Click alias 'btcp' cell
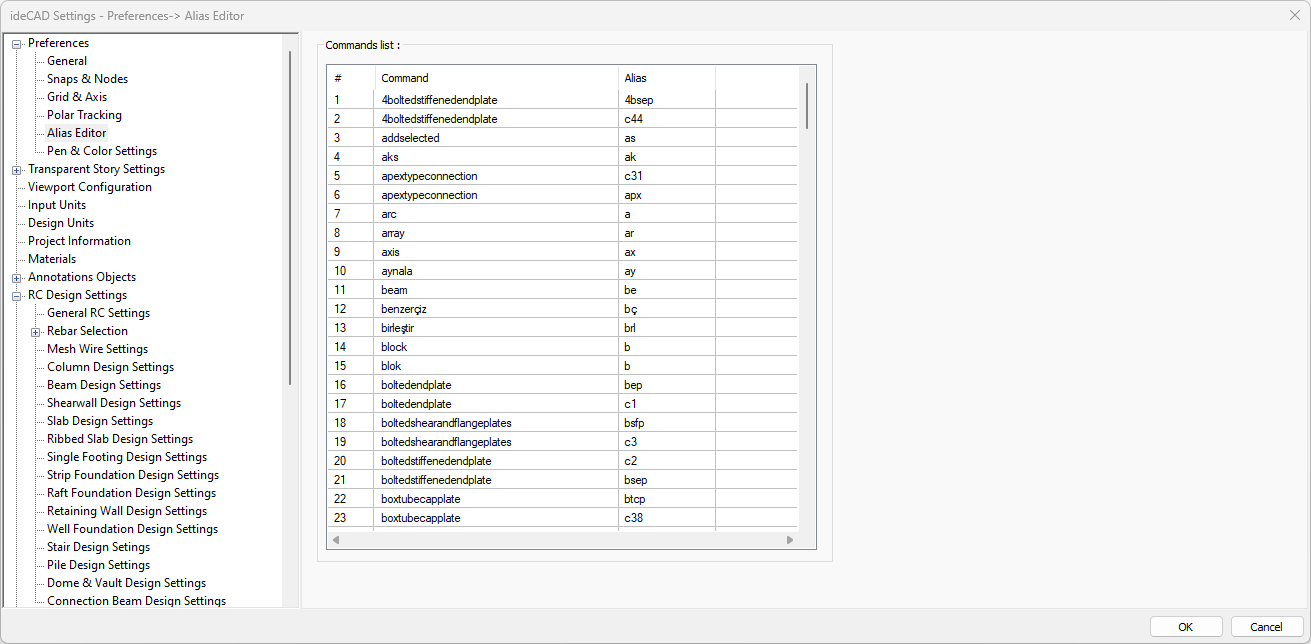The height and width of the screenshot is (644, 1311). pyautogui.click(x=667, y=499)
